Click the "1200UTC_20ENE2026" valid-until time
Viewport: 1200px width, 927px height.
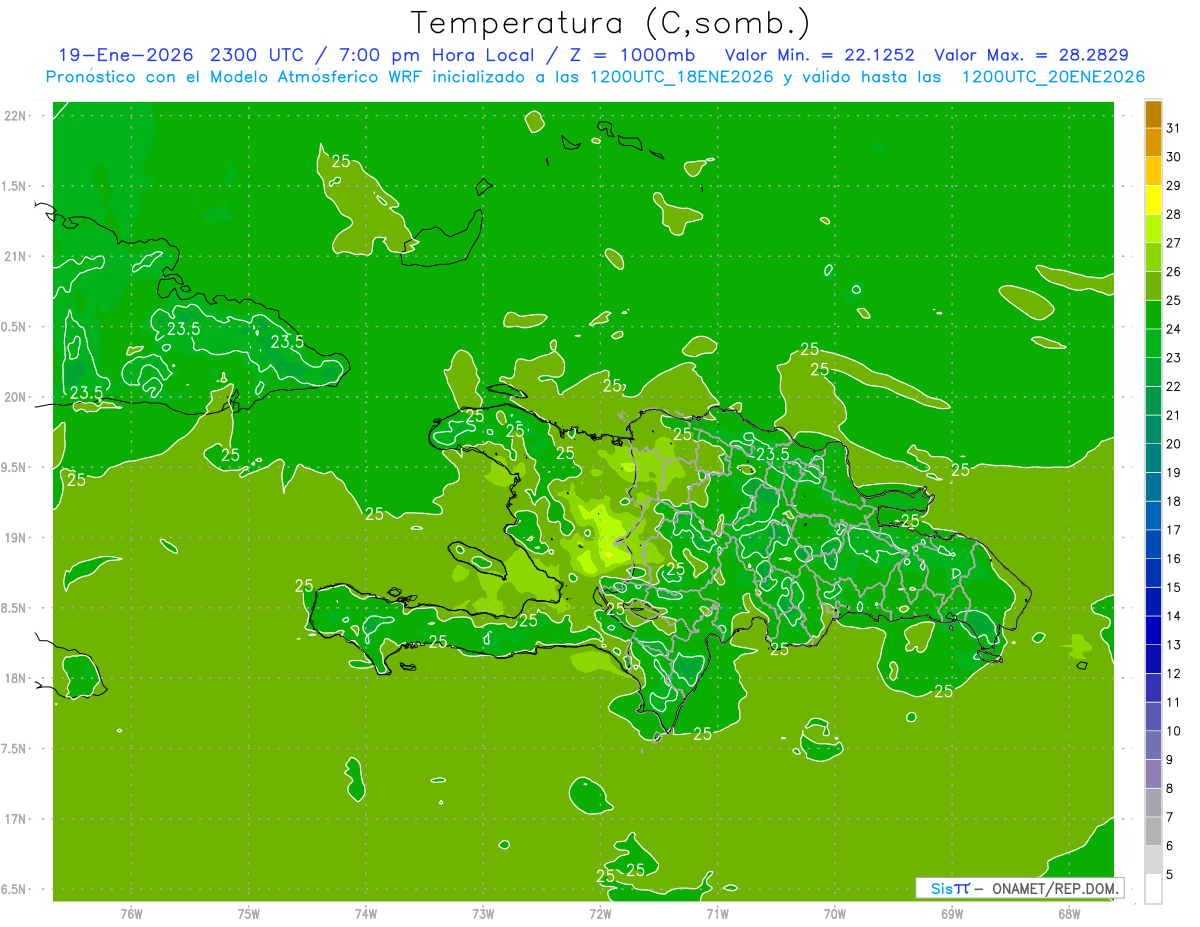tap(1053, 77)
